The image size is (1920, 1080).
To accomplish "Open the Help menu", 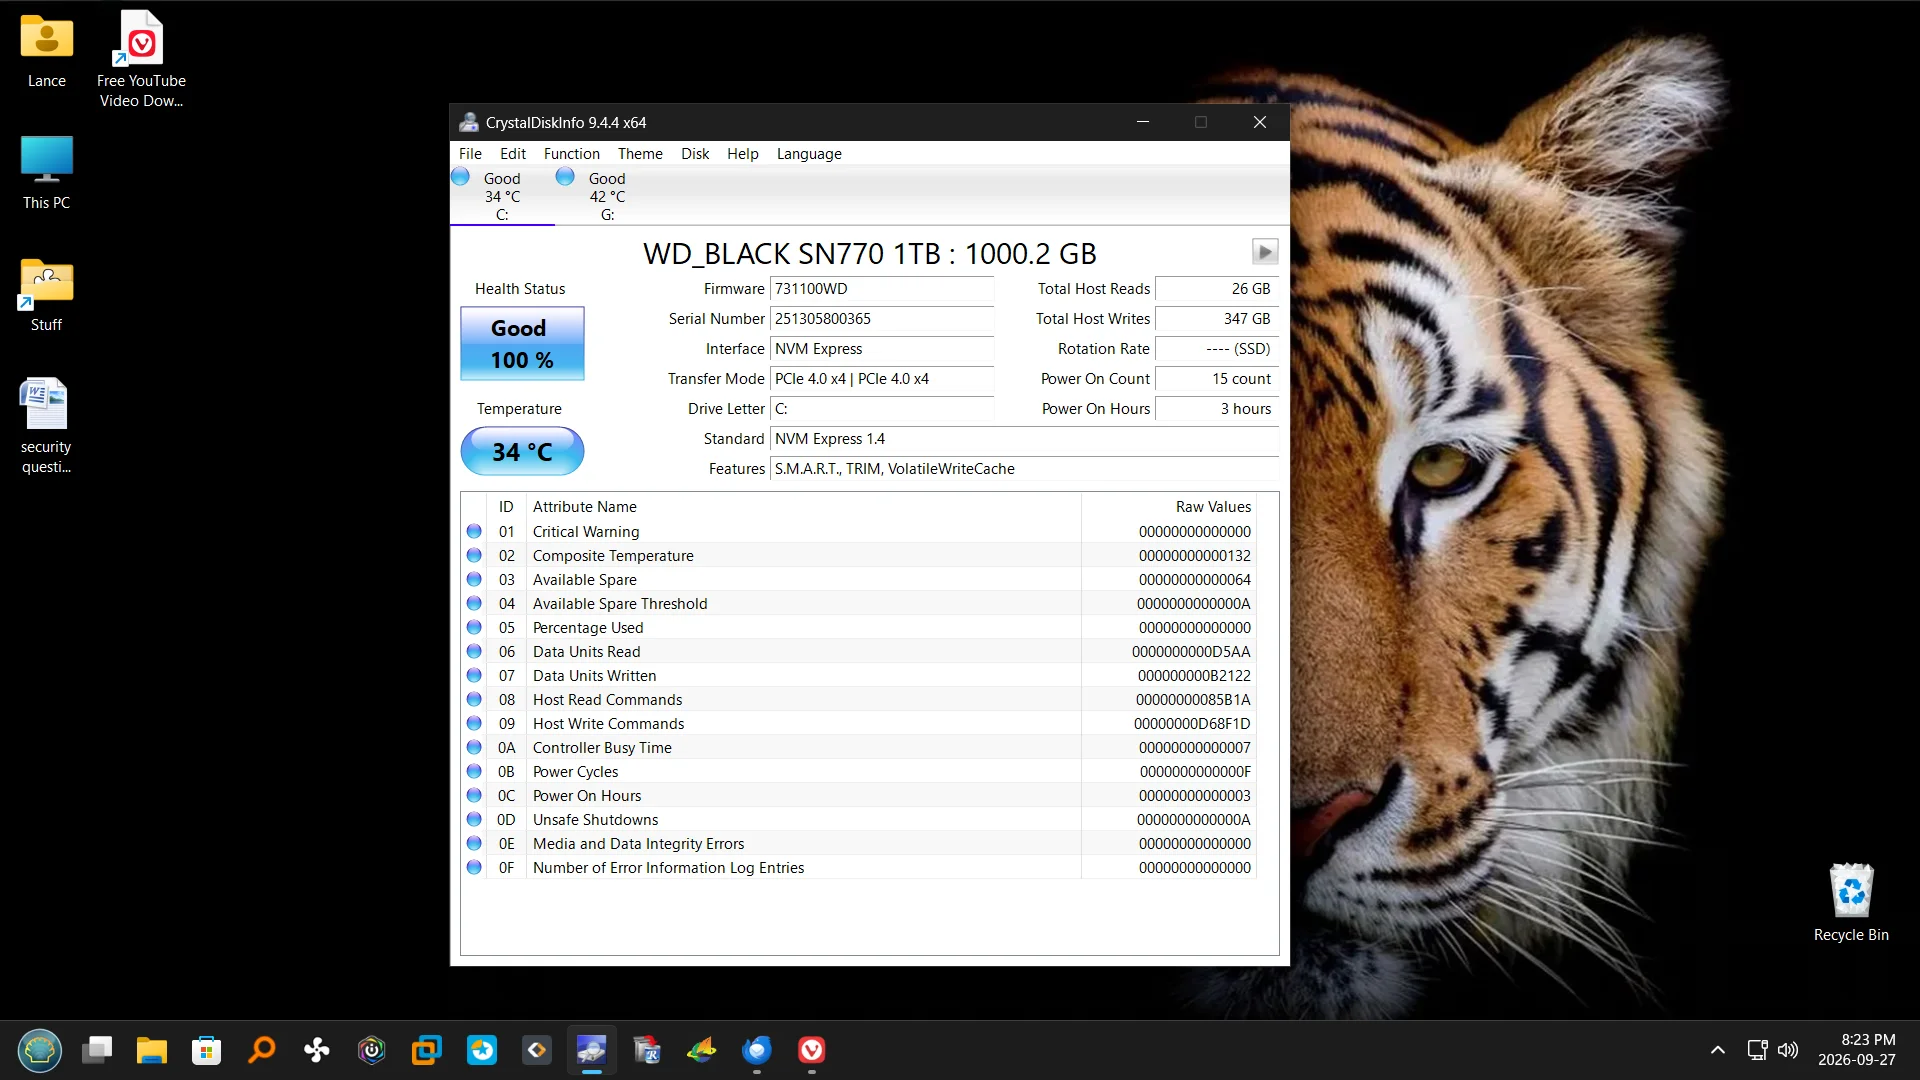I will (x=743, y=154).
